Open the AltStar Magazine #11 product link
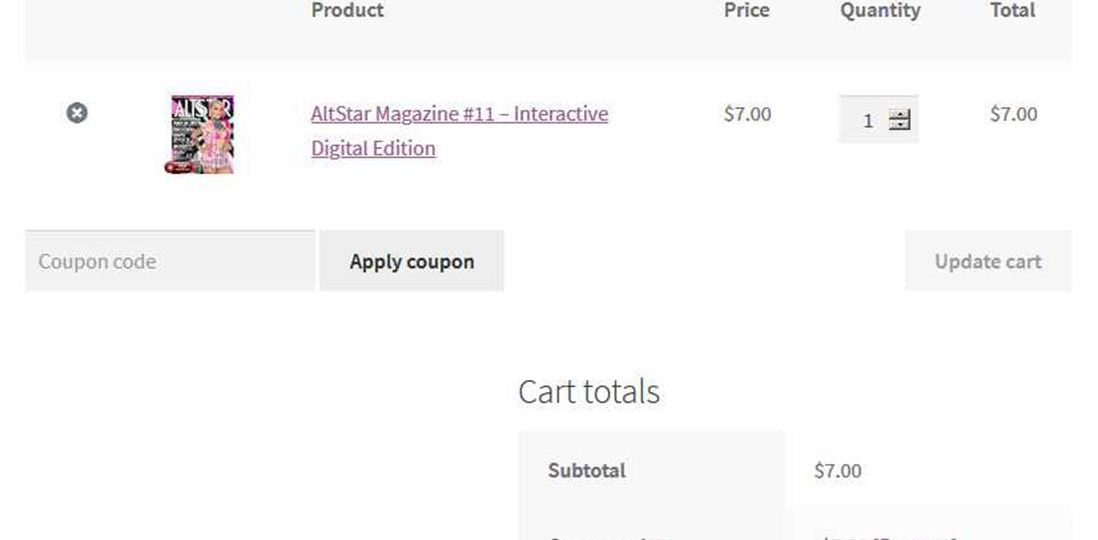1098x540 pixels. pyautogui.click(x=459, y=114)
